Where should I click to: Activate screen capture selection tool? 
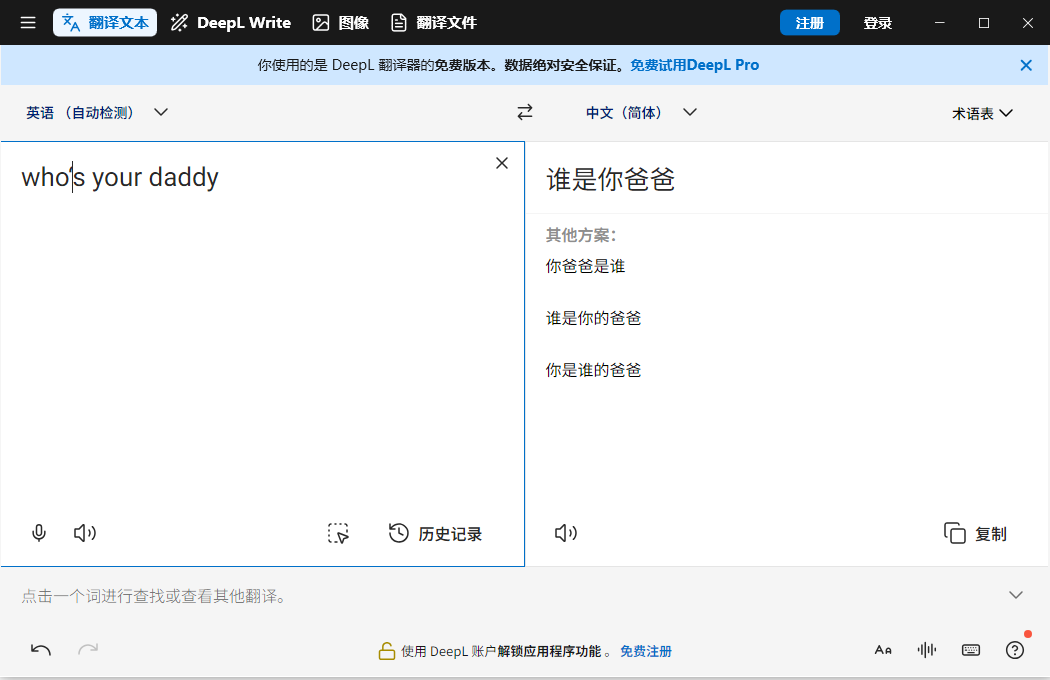(x=338, y=533)
